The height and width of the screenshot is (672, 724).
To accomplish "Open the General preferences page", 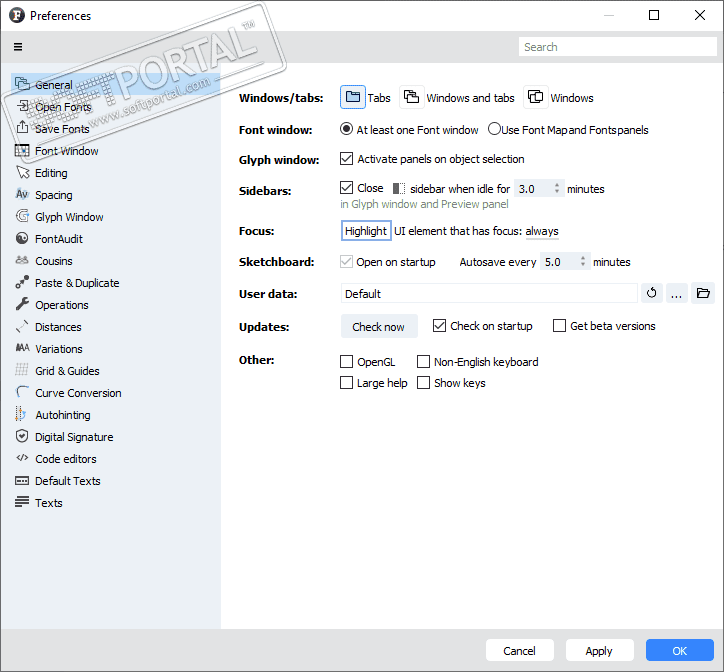I will tap(115, 85).
